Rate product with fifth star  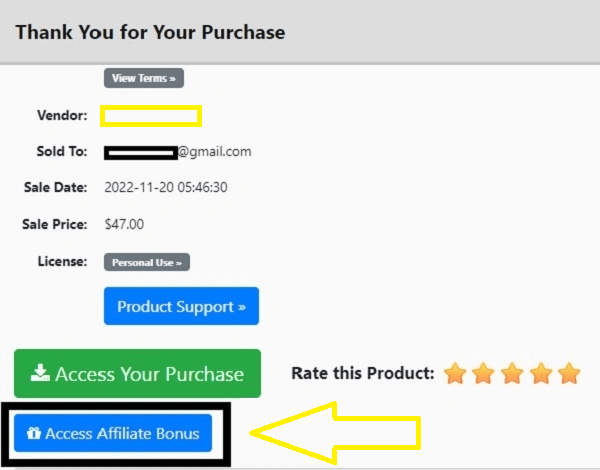point(569,374)
